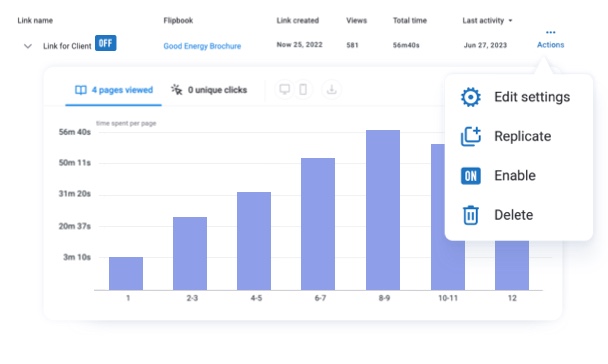Screen dimensions: 608x364
Task: Collapse the Link for Client row chevron
Action: tap(28, 46)
